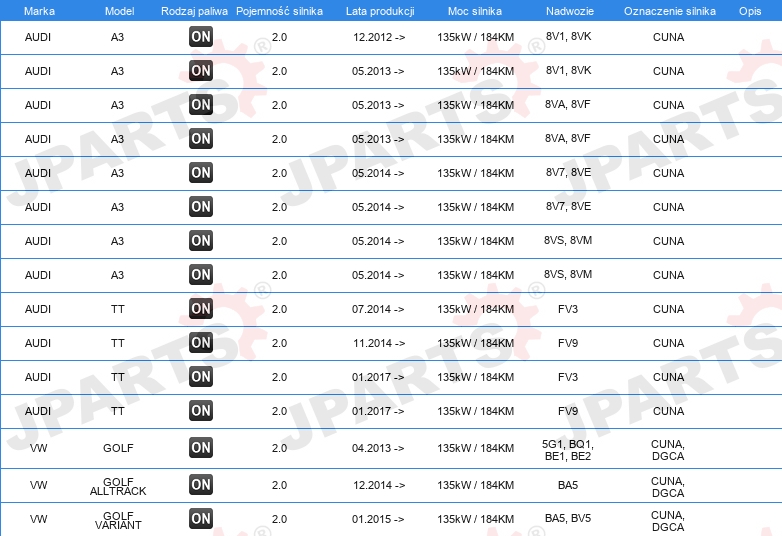
Task: Click the body codes 5G1, BQ1, BE1, BE2
Action: pos(568,450)
